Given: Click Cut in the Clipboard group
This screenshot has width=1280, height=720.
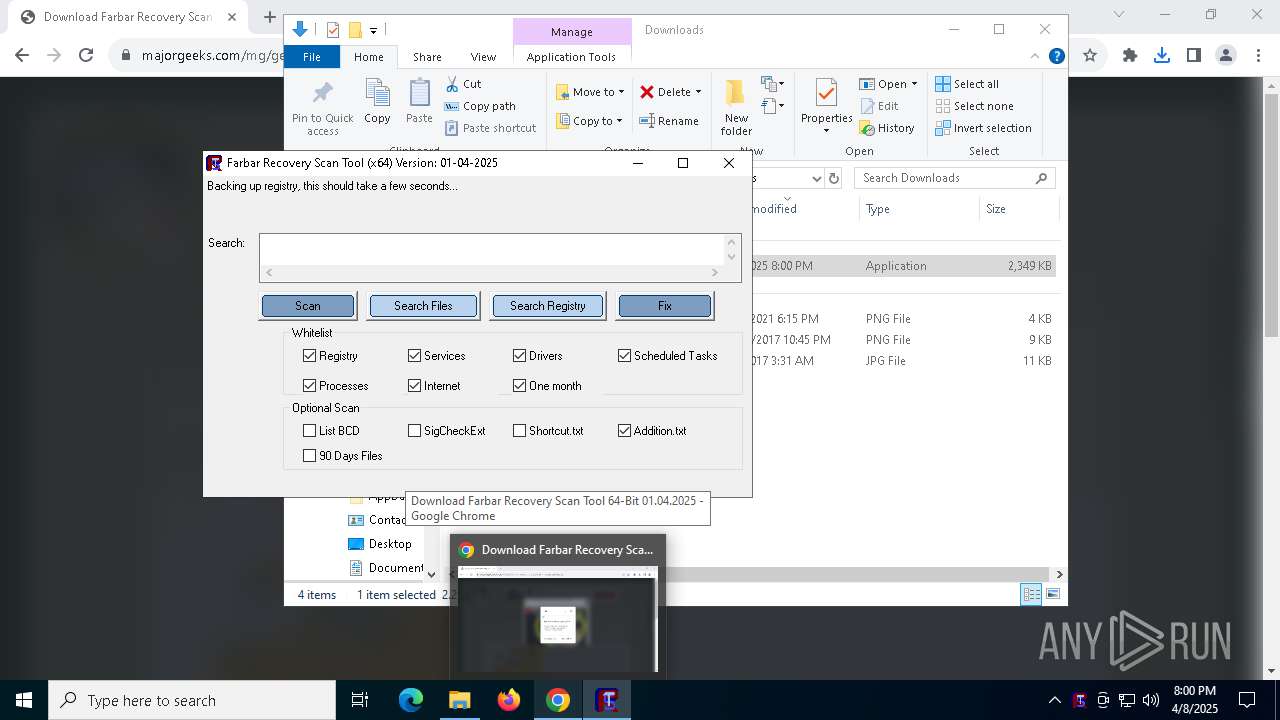Looking at the screenshot, I should pos(463,84).
